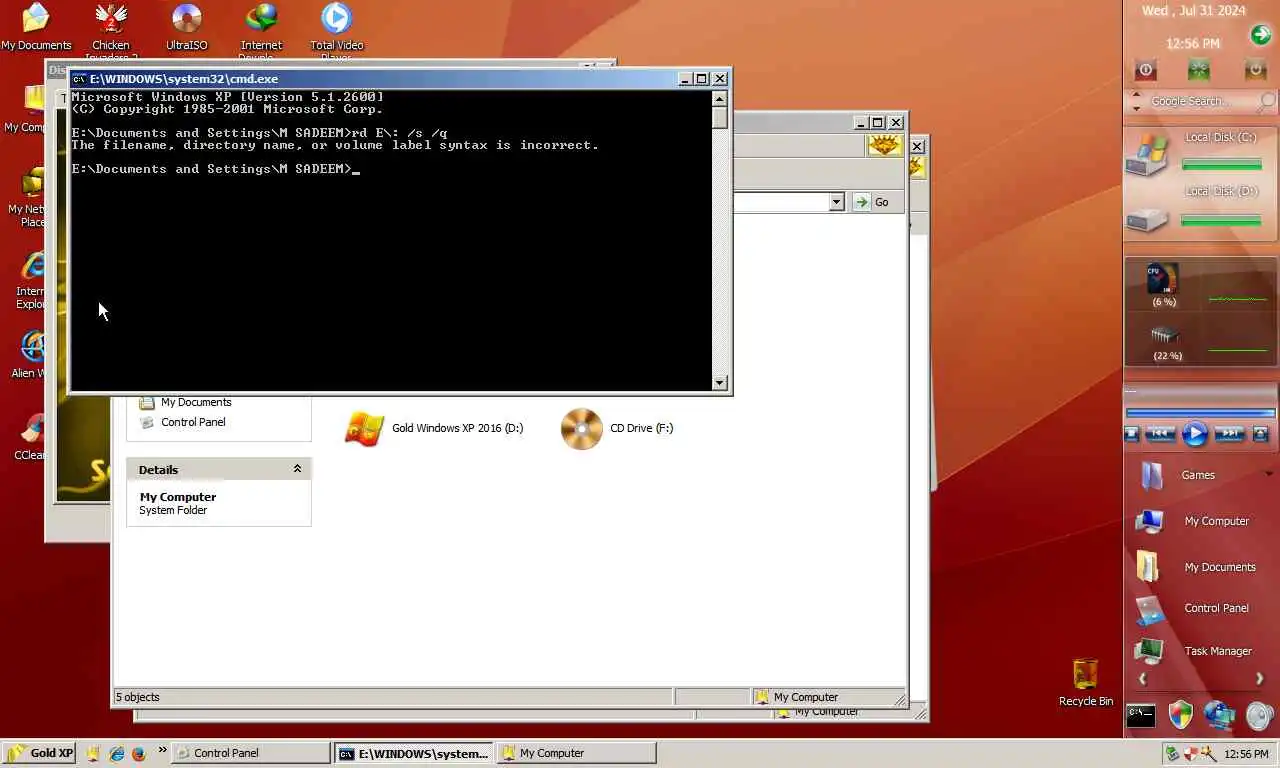Image resolution: width=1280 pixels, height=768 pixels.
Task: Click the green middle power icon in sidebar
Action: 1199,70
